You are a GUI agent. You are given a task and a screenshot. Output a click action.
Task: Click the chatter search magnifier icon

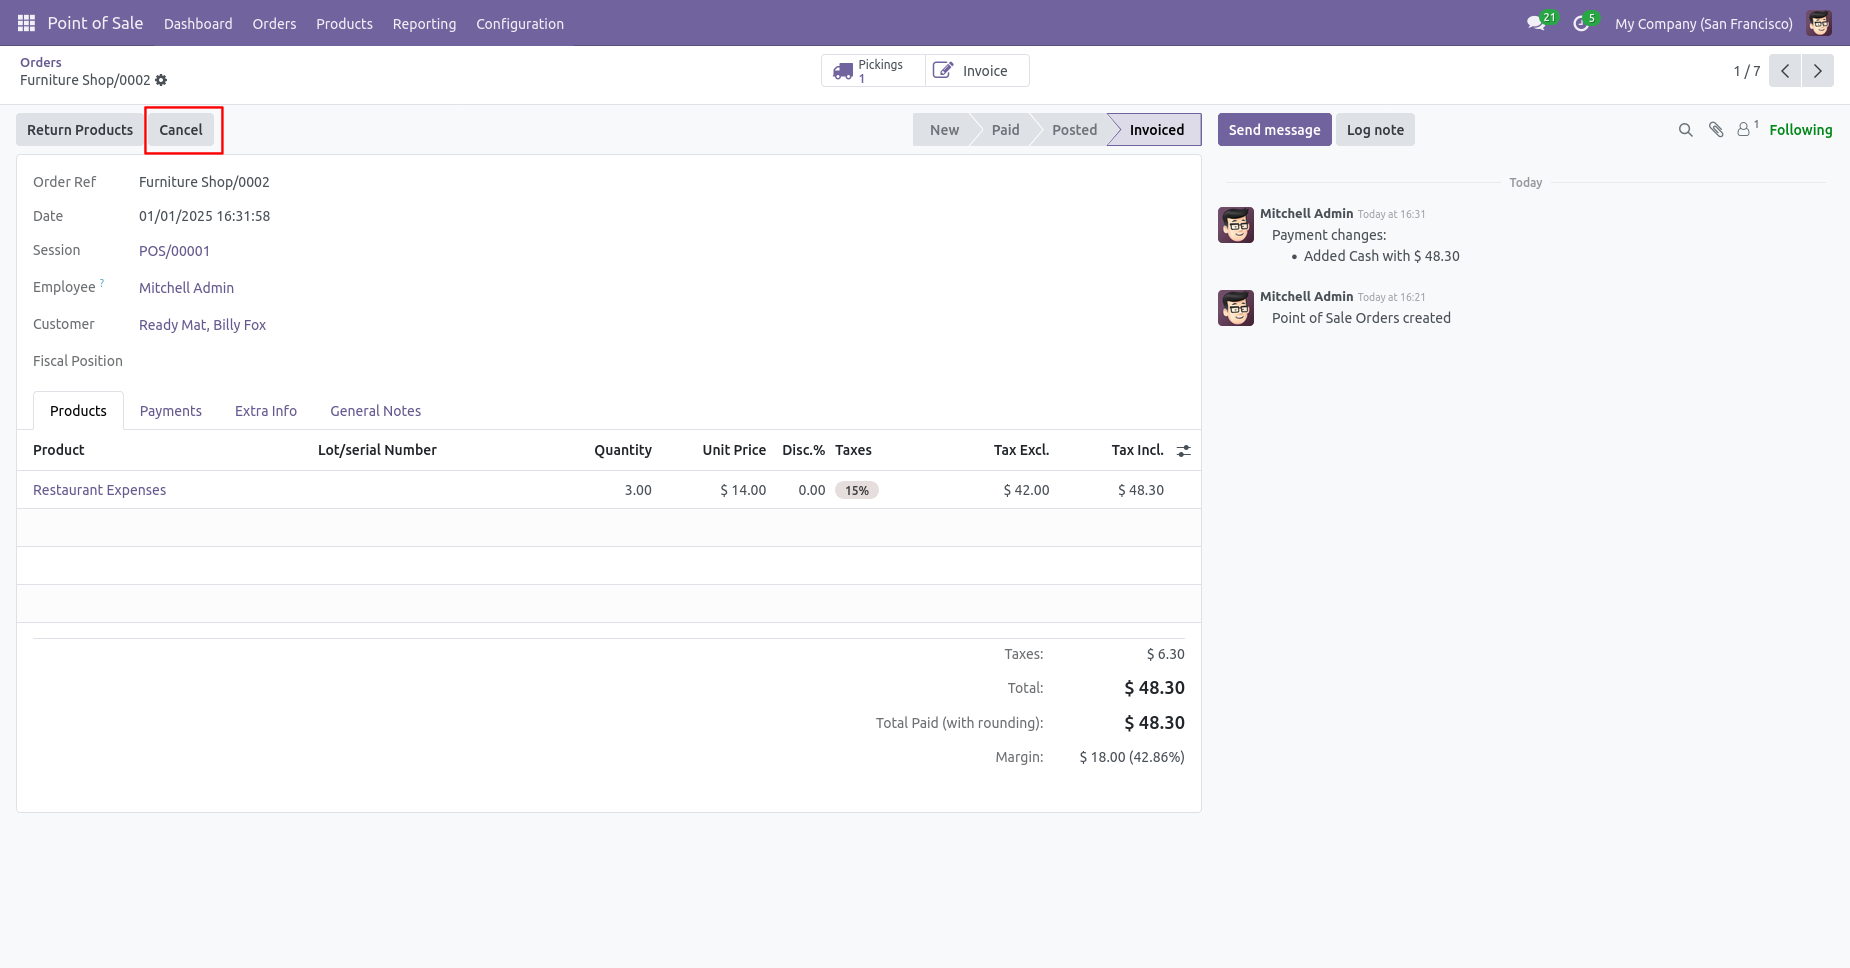click(x=1685, y=130)
